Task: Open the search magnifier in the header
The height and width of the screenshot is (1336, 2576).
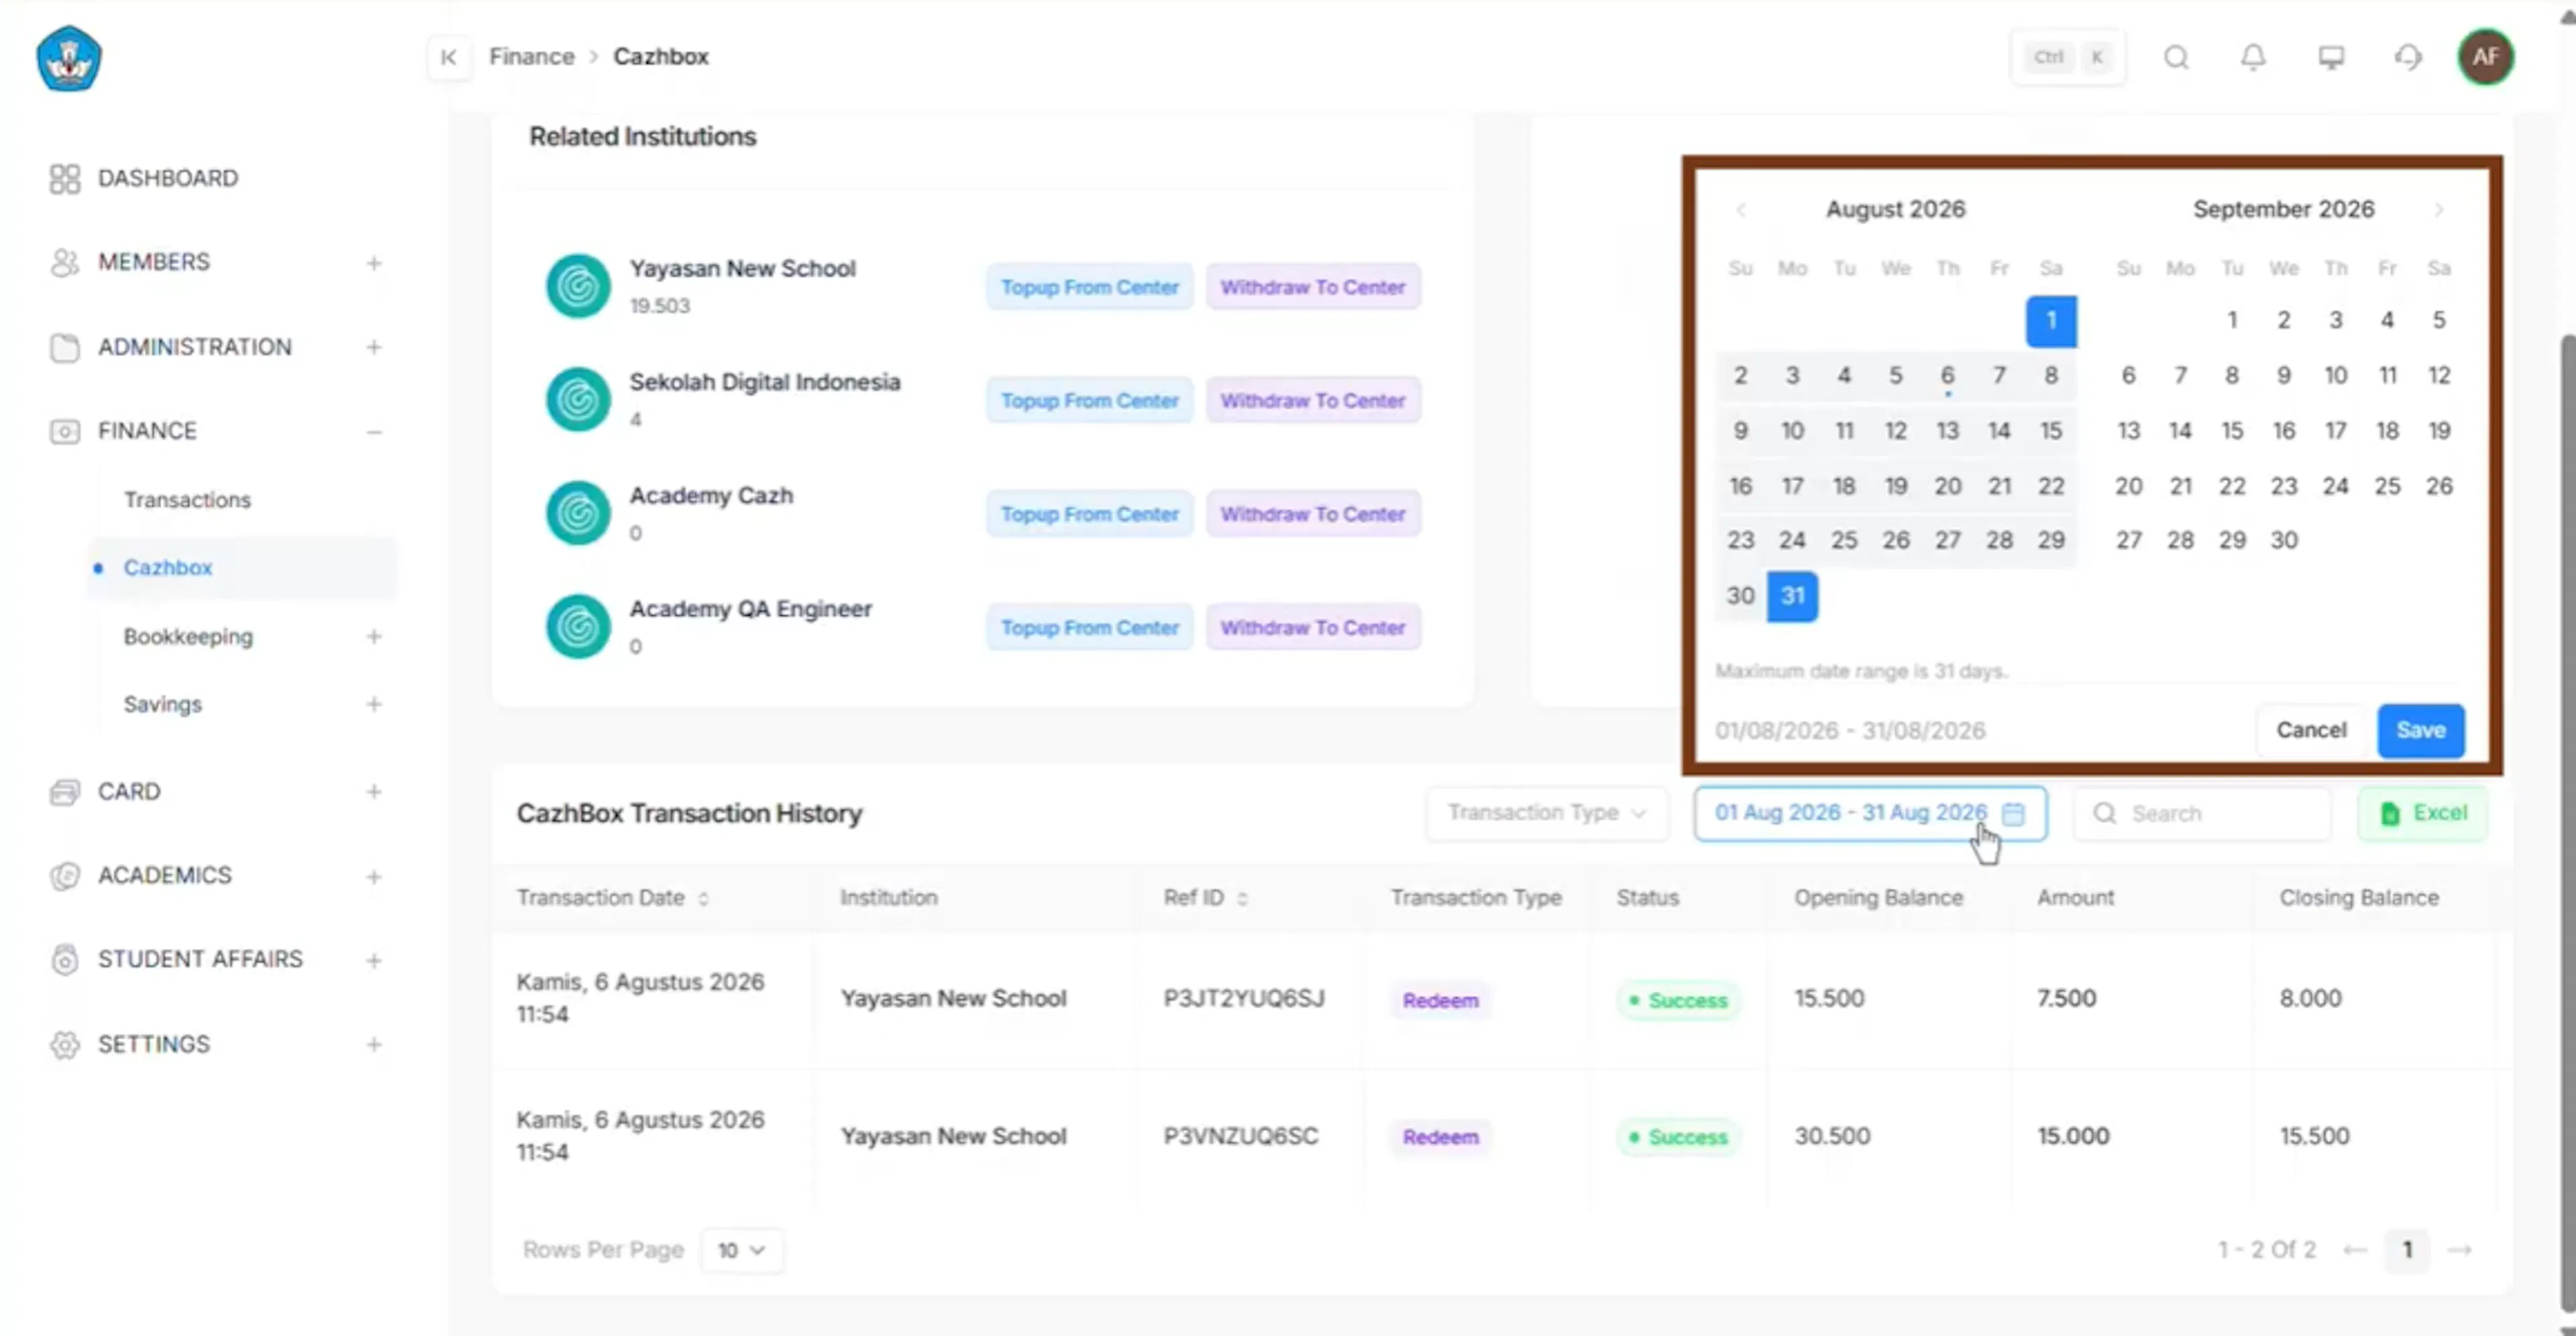Action: tap(2176, 57)
